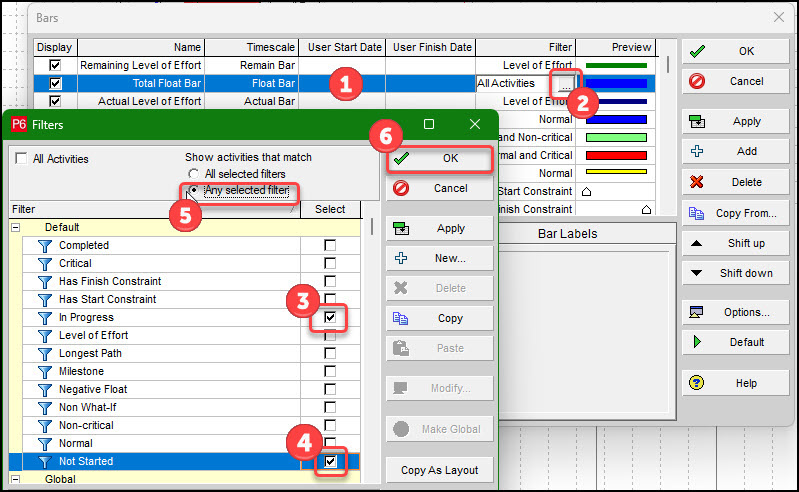Check the All Activities checkbox in Filters
799x492 pixels.
point(22,159)
